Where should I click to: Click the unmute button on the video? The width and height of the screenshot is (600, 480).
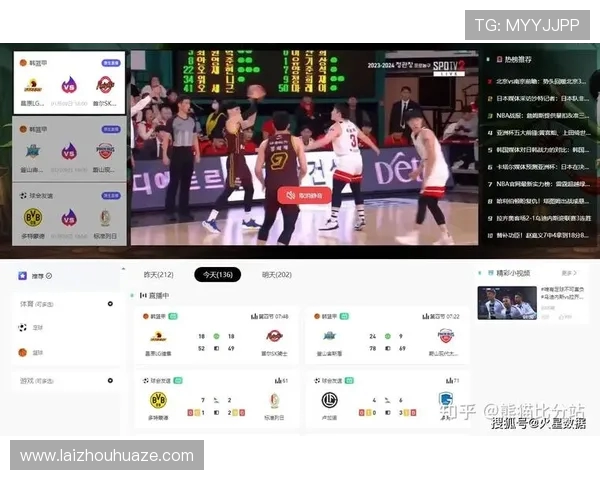(x=304, y=196)
